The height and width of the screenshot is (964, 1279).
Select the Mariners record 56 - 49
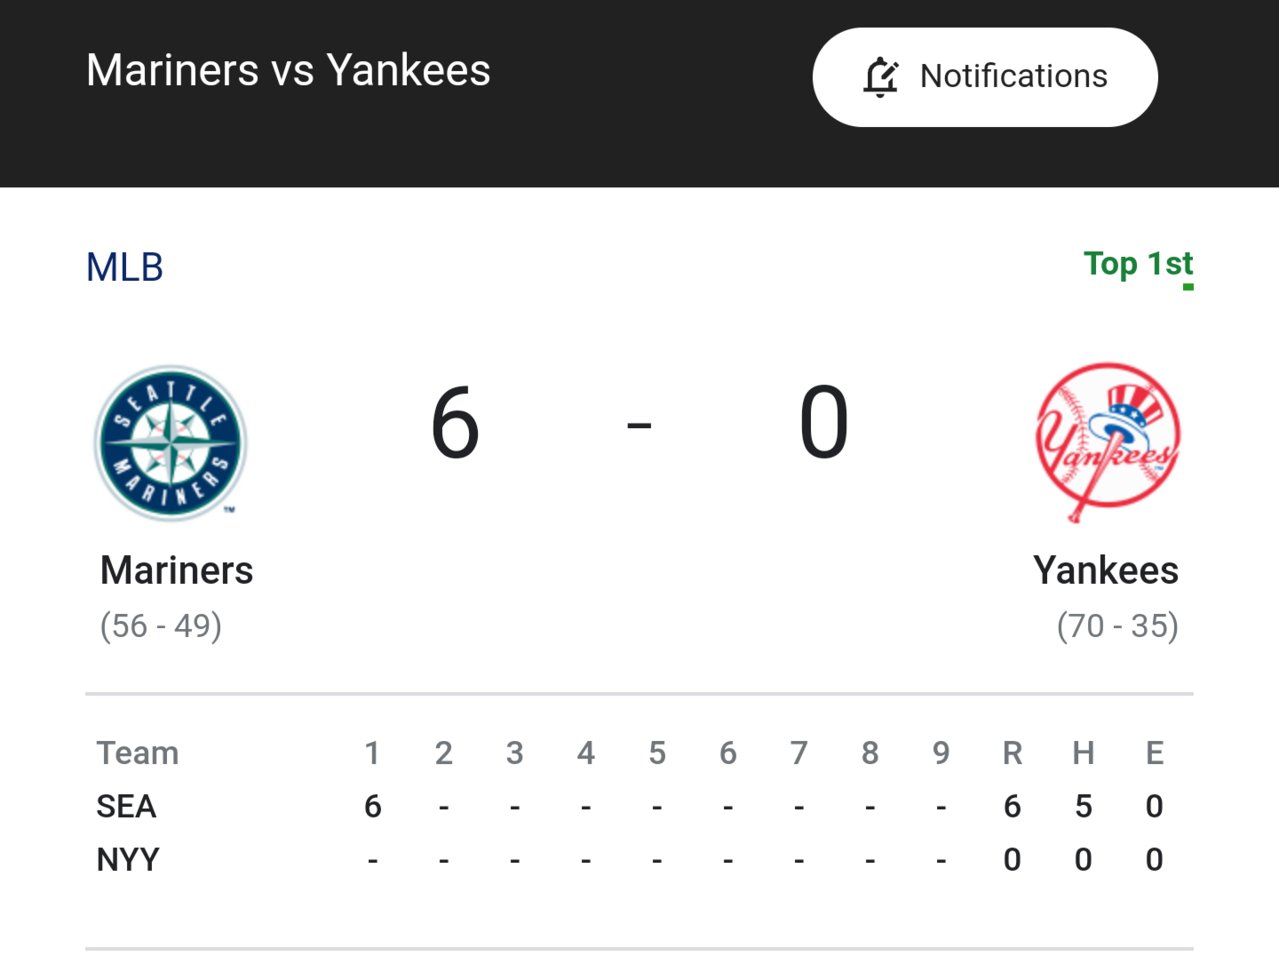coord(161,626)
